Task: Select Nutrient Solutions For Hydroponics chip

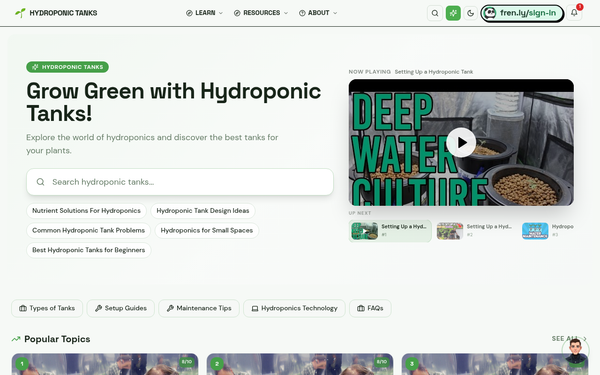Action: coord(86,211)
